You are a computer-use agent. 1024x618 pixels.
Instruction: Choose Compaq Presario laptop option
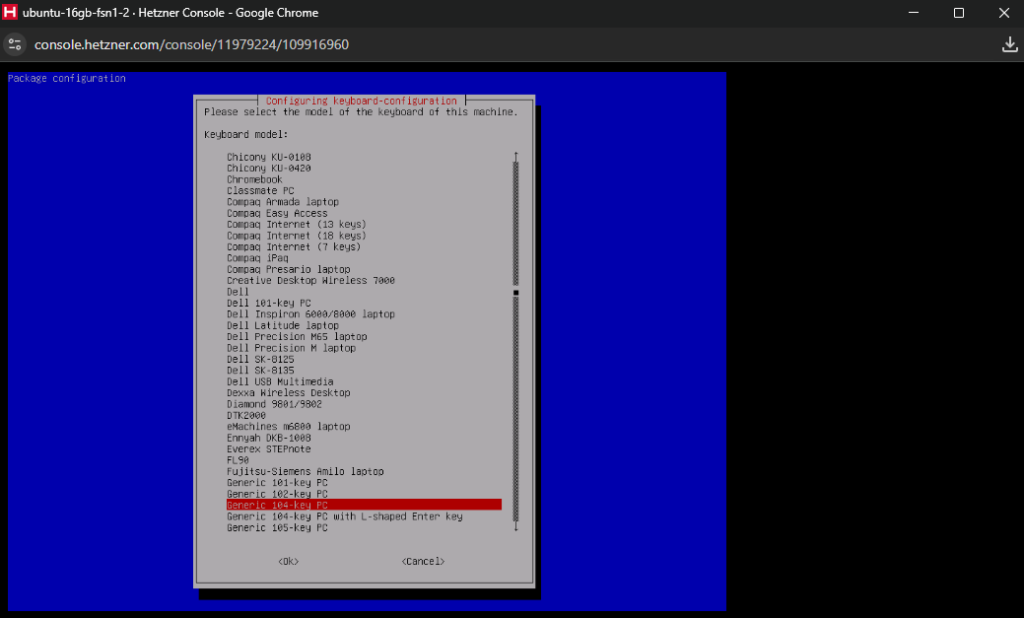point(288,270)
